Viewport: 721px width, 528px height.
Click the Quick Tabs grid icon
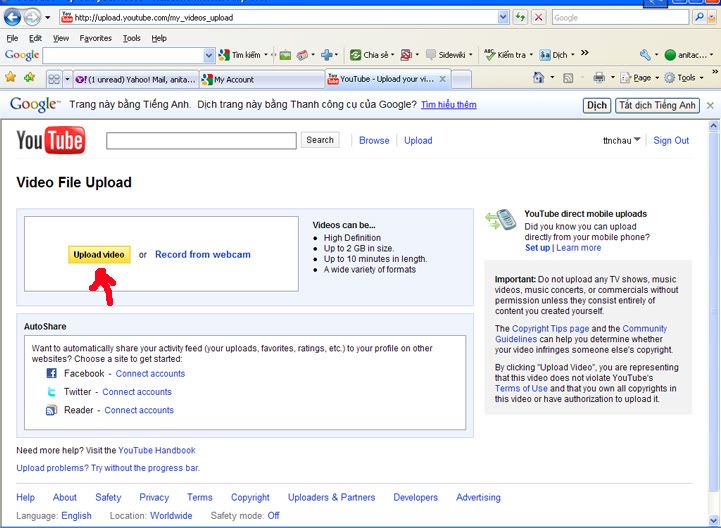pos(54,79)
